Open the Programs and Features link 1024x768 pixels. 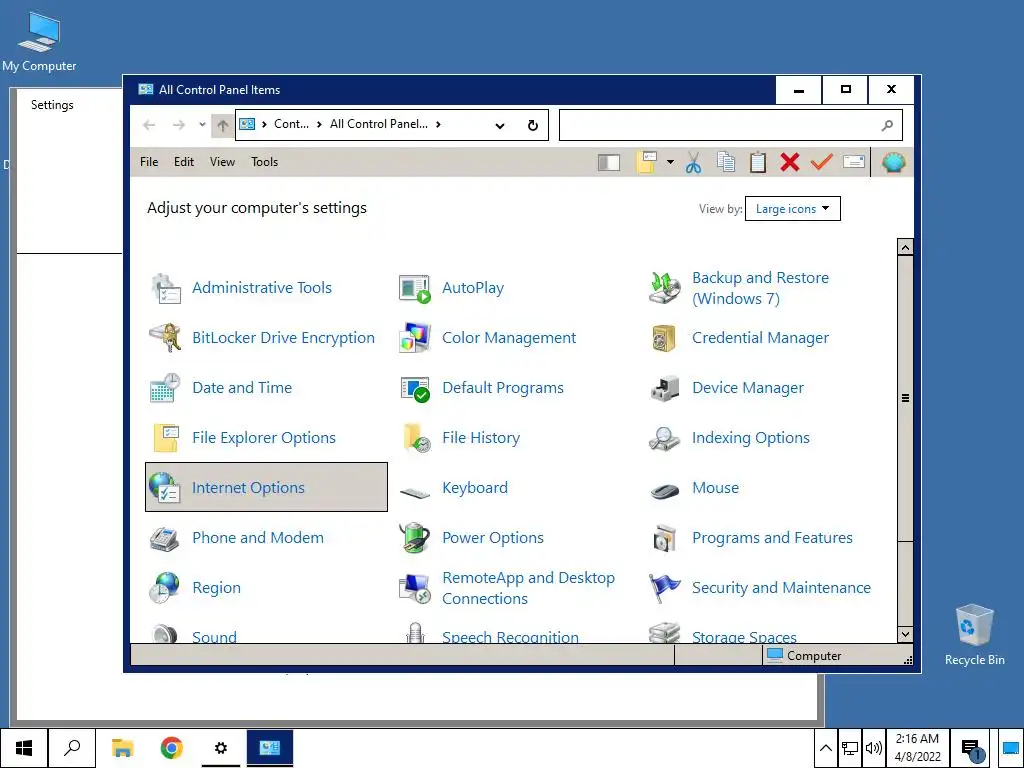[x=772, y=538]
